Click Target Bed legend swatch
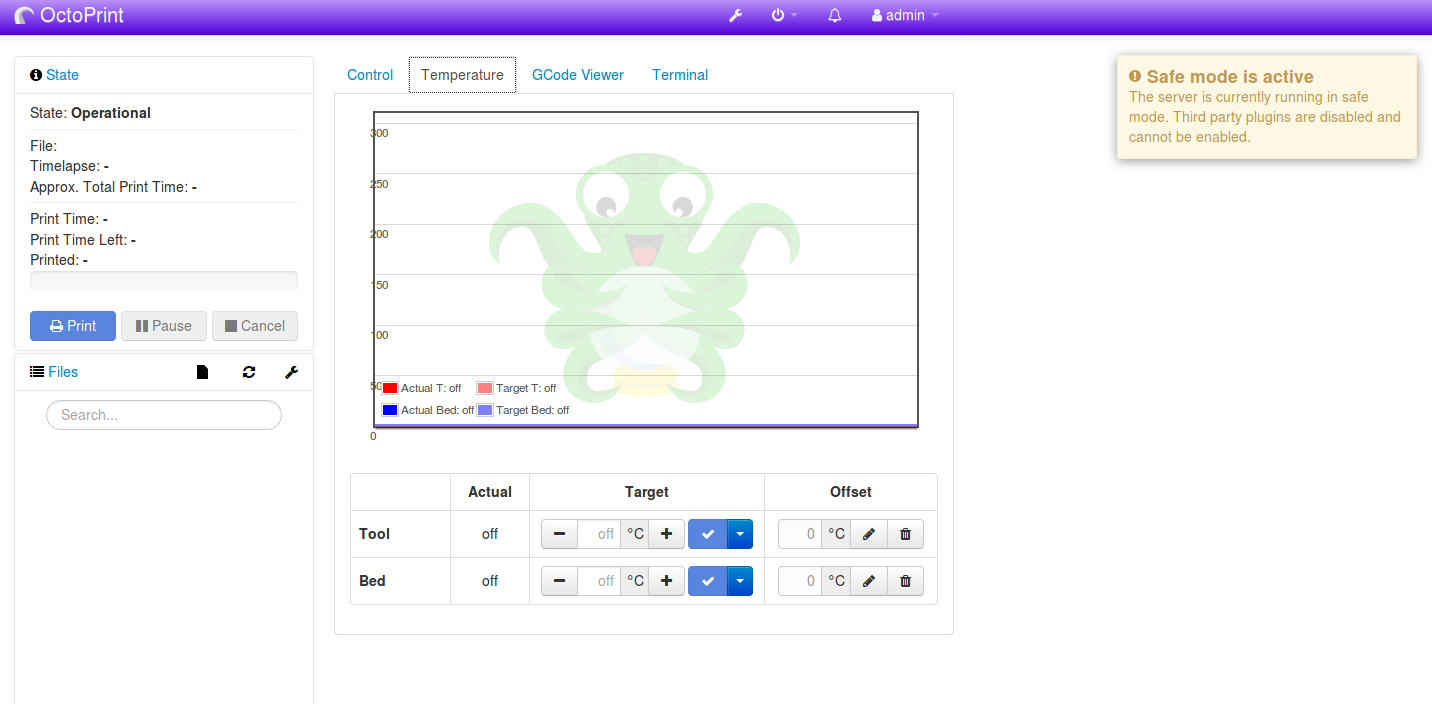Viewport: 1432px width, 704px height. coord(485,410)
